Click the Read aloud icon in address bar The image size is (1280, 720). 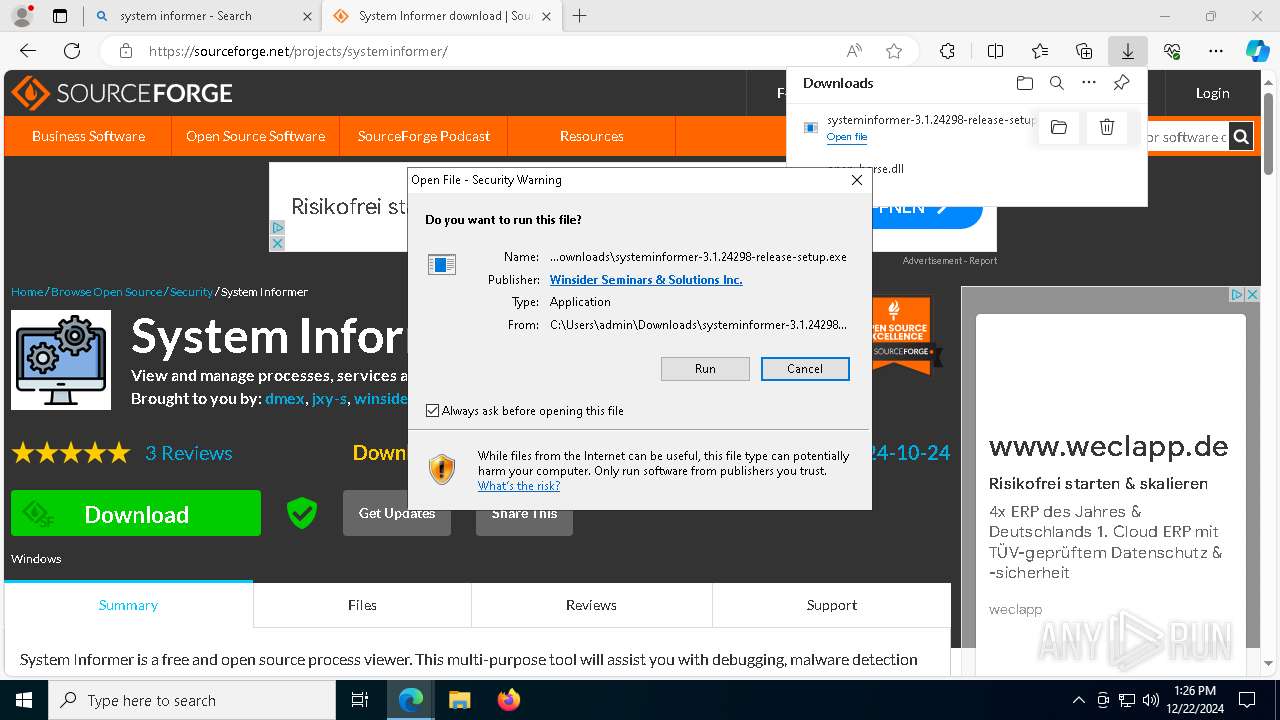(x=854, y=51)
